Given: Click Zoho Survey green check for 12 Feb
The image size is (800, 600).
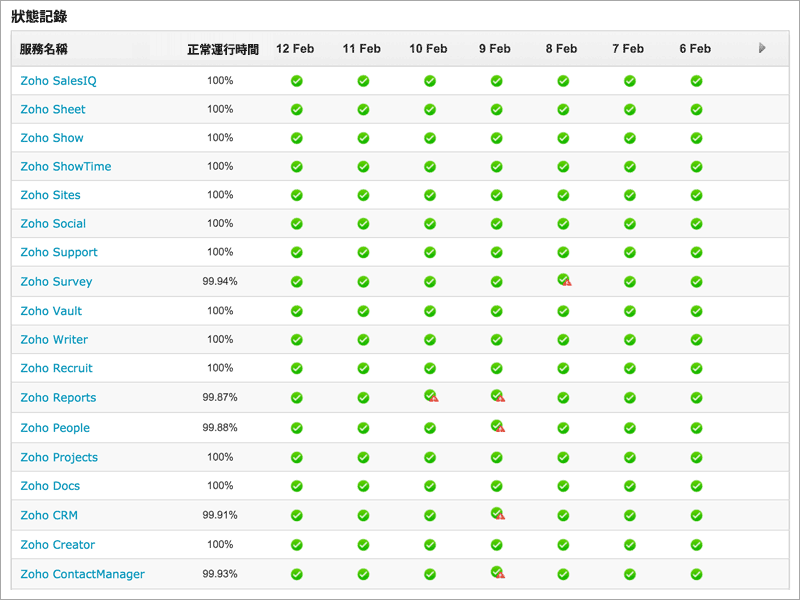Looking at the screenshot, I should click(x=296, y=282).
